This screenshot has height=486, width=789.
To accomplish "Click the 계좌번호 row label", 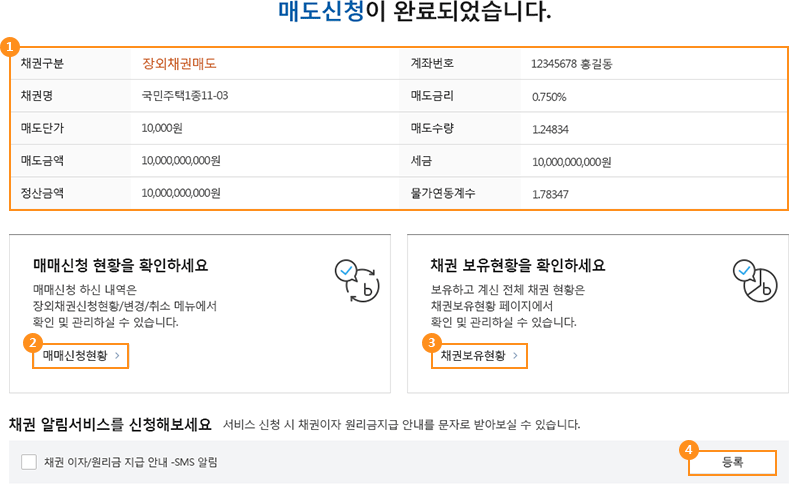I will point(432,63).
